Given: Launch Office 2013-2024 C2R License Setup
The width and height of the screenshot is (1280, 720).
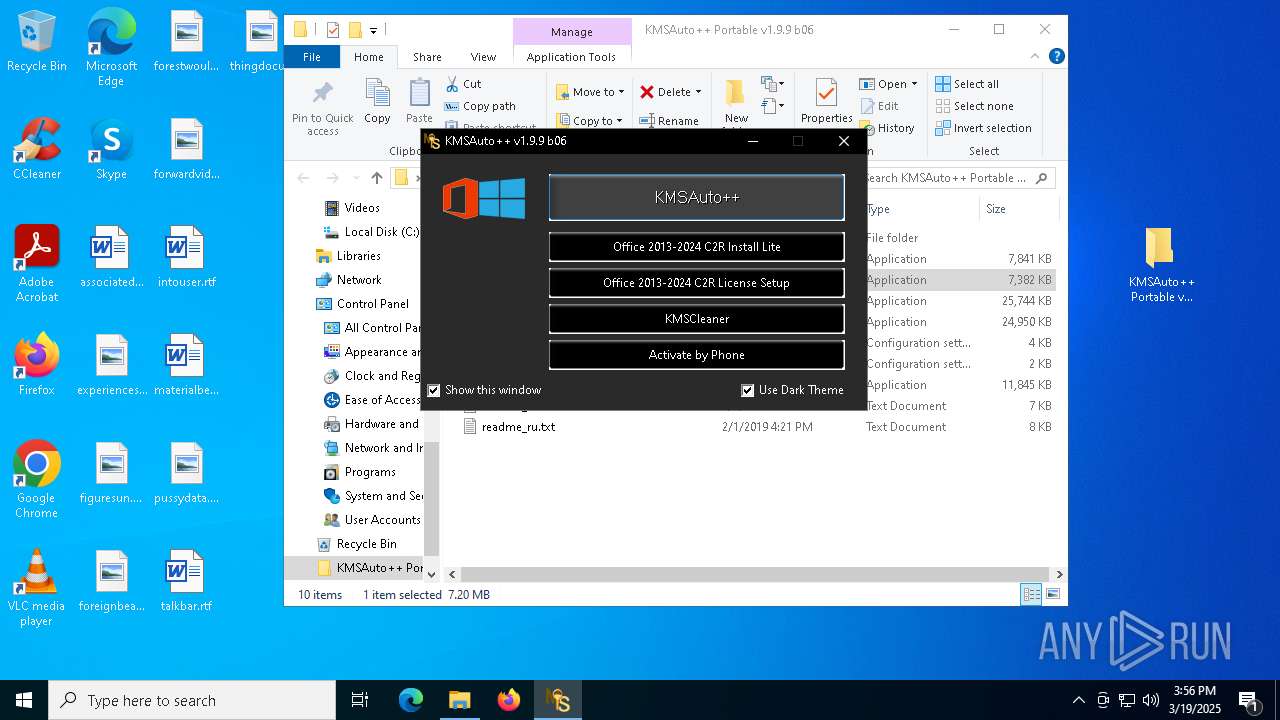Looking at the screenshot, I should click(696, 283).
